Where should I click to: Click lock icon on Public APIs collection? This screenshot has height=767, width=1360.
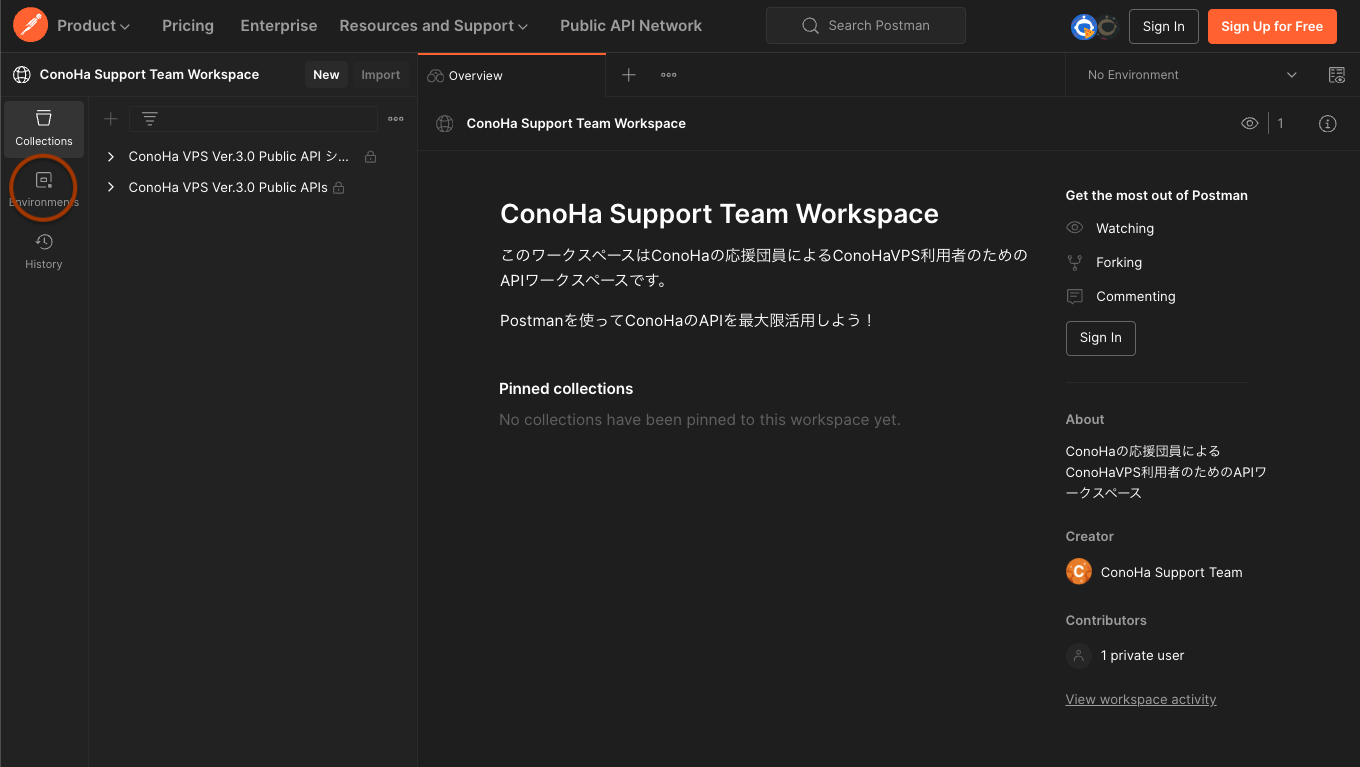coord(339,188)
